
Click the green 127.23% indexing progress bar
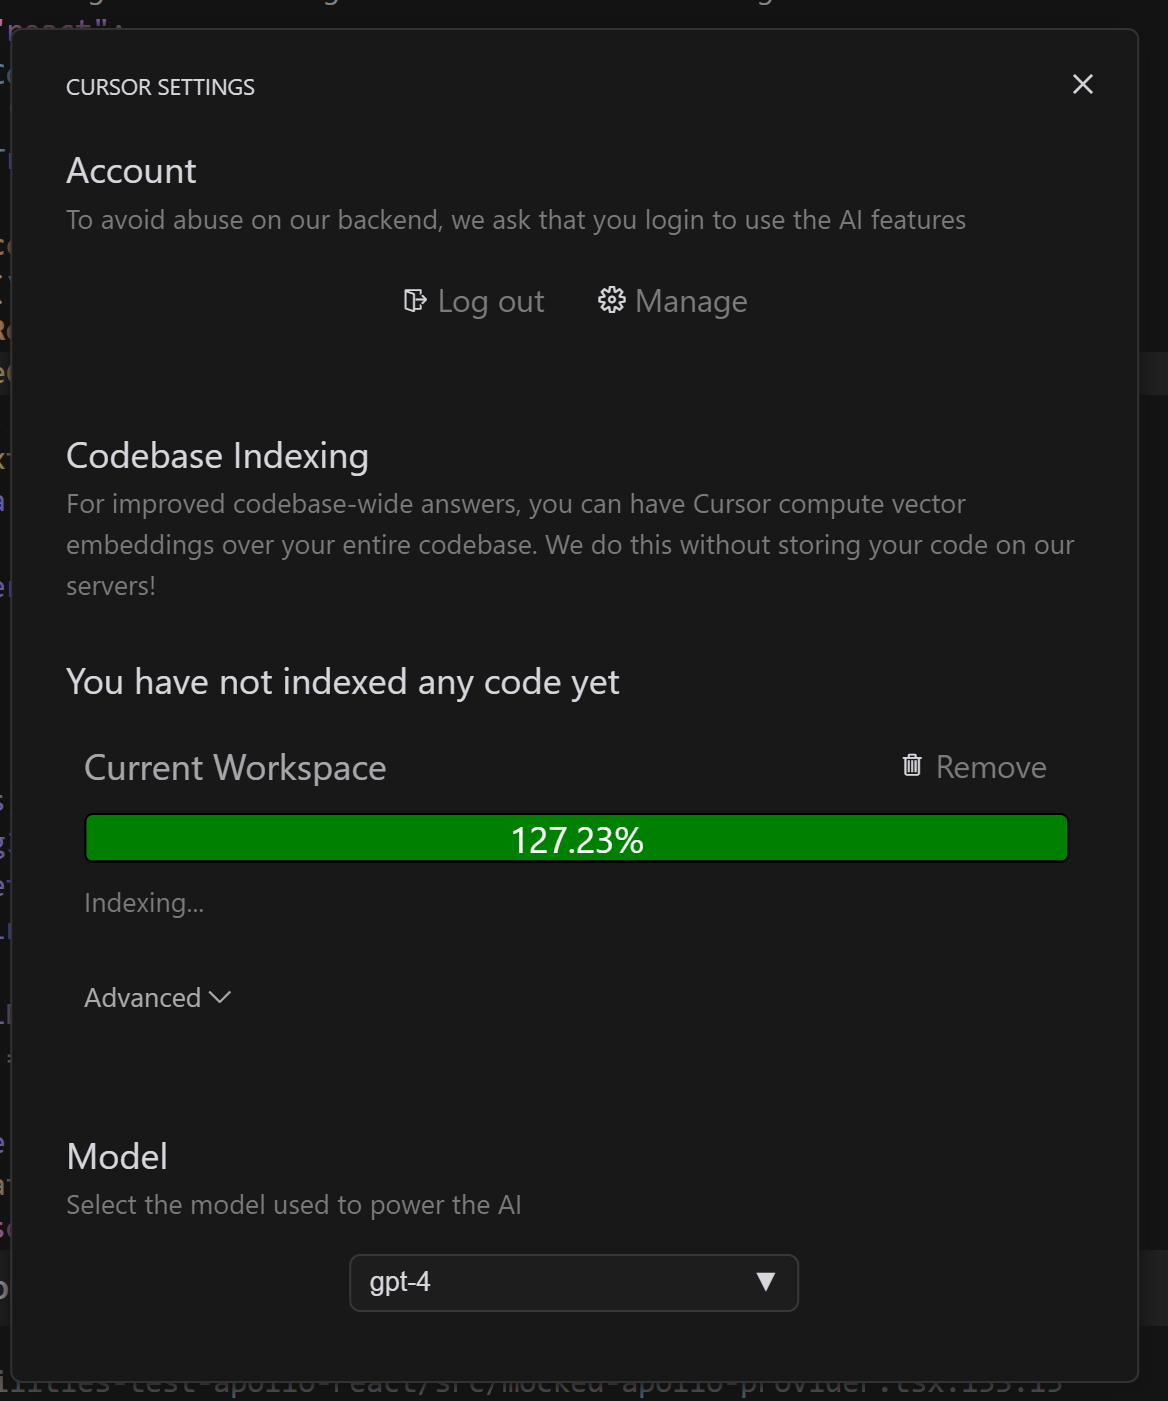pyautogui.click(x=577, y=838)
